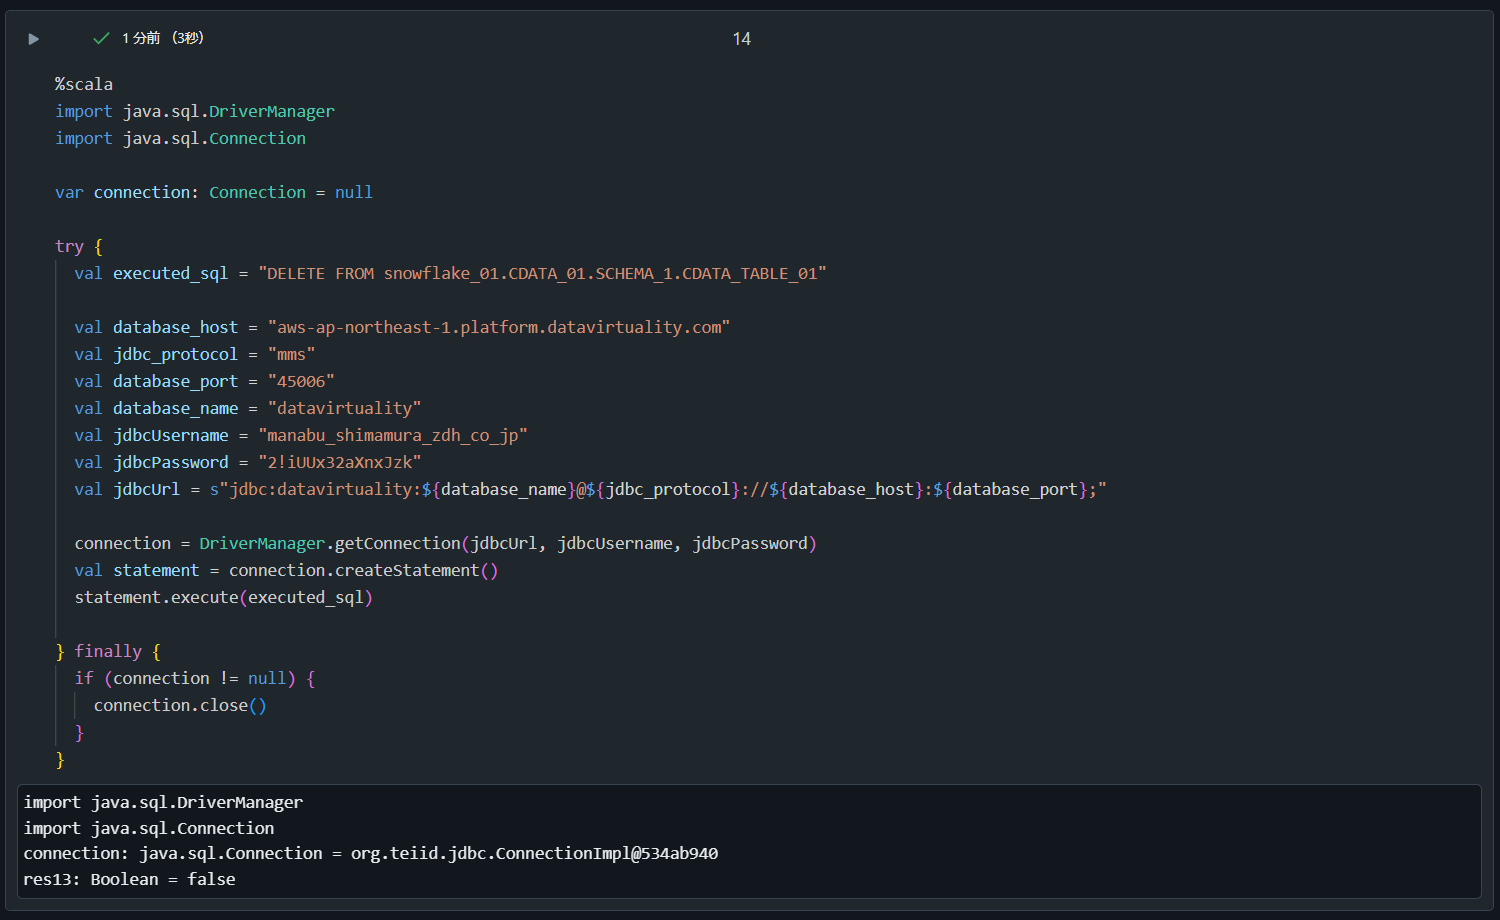Click the database_port value "45006"
The image size is (1500, 920).
click(x=301, y=381)
